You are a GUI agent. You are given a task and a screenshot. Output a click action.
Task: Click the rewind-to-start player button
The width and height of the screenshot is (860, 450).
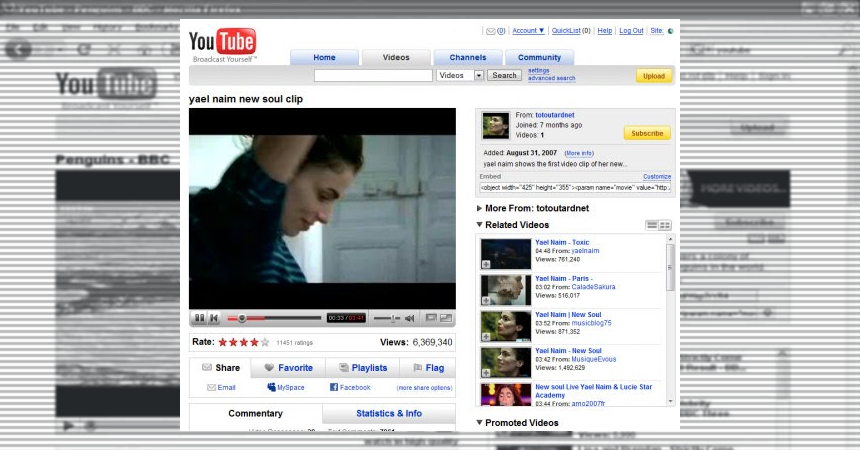click(214, 318)
